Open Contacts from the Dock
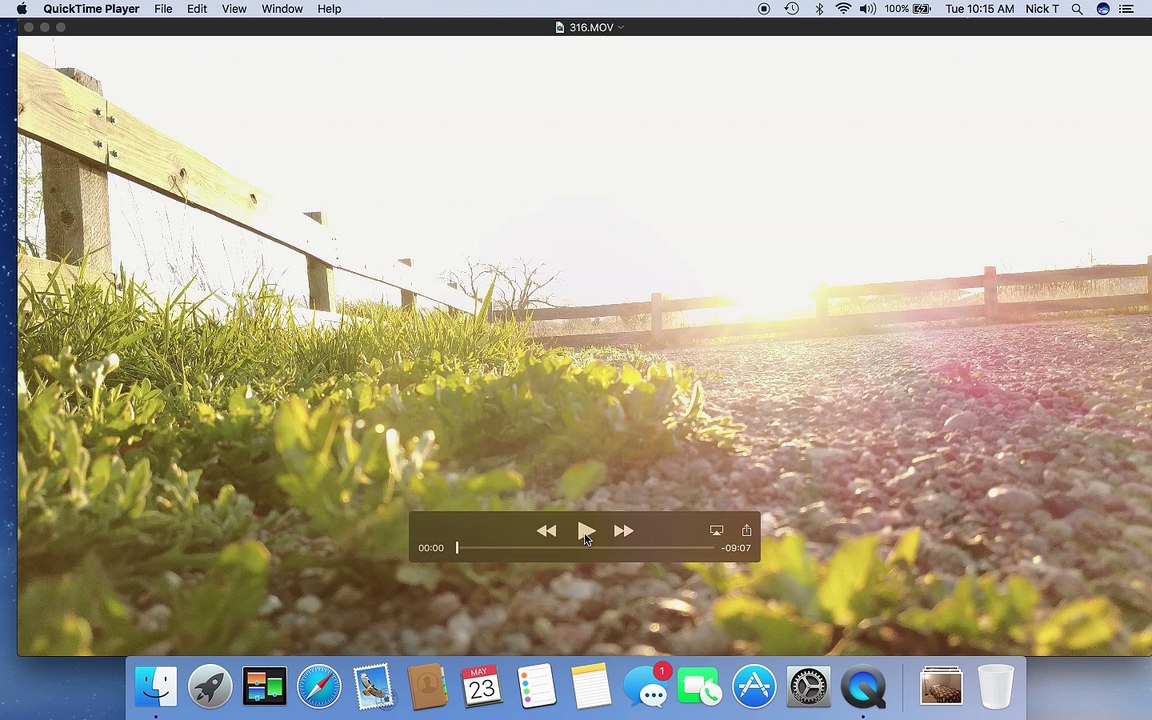Screen dimensions: 1152x720 click(x=428, y=686)
